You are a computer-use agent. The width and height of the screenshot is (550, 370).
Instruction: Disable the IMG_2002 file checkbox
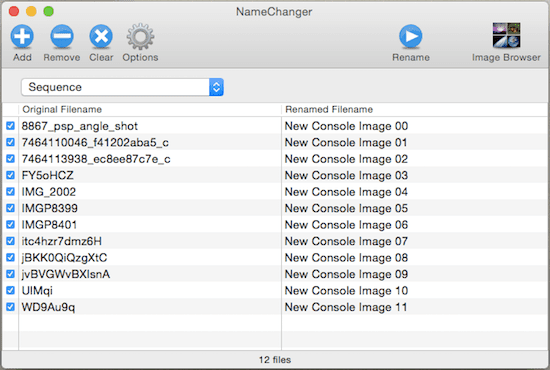click(x=11, y=191)
